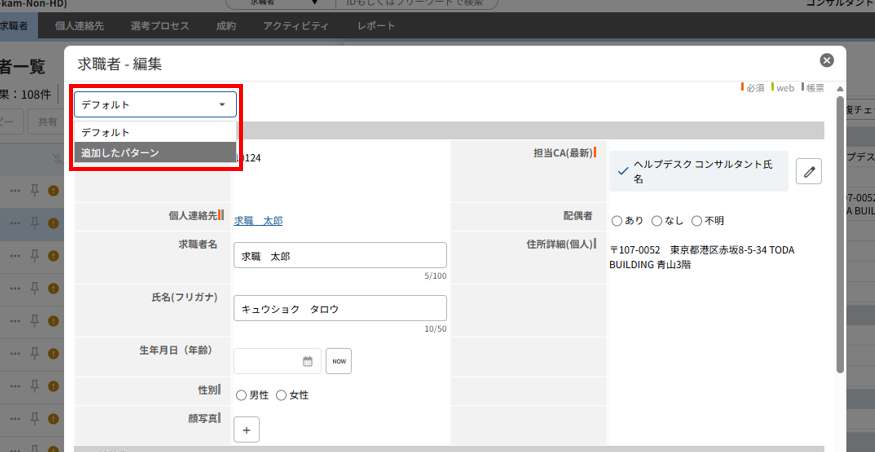
Task: Go to the アクティビティ tab
Action: pyautogui.click(x=295, y=26)
